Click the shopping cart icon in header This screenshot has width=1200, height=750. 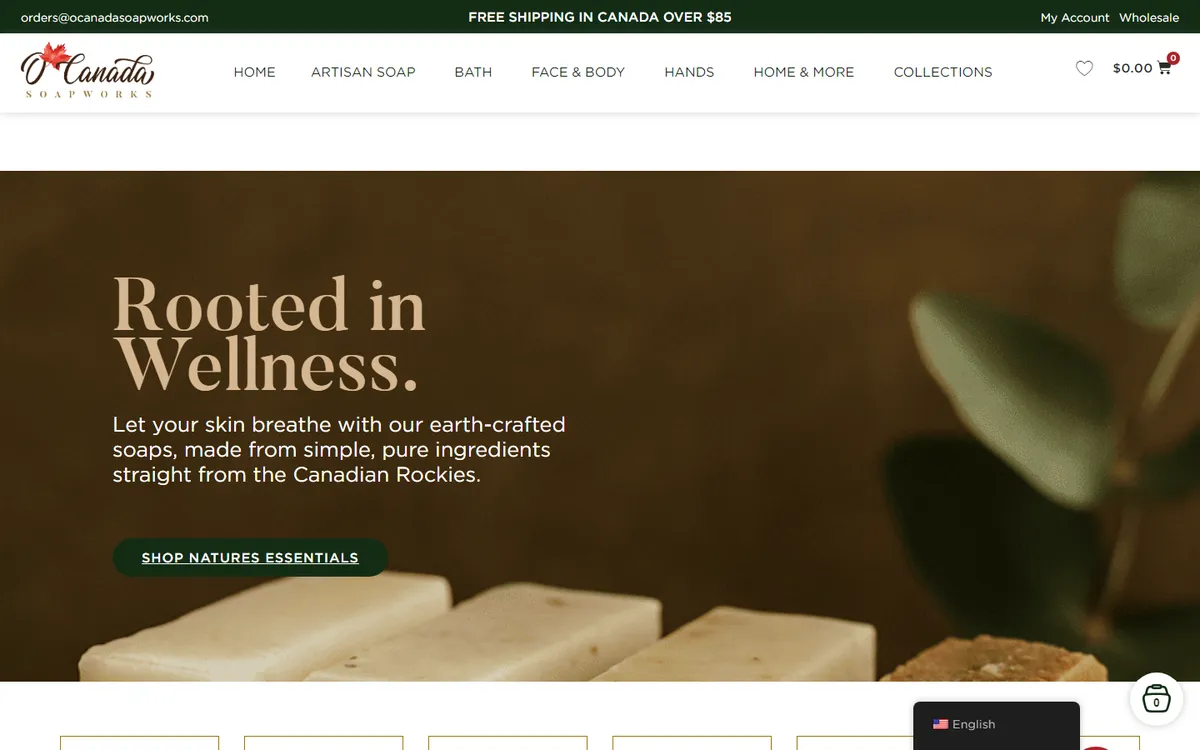pyautogui.click(x=1164, y=69)
